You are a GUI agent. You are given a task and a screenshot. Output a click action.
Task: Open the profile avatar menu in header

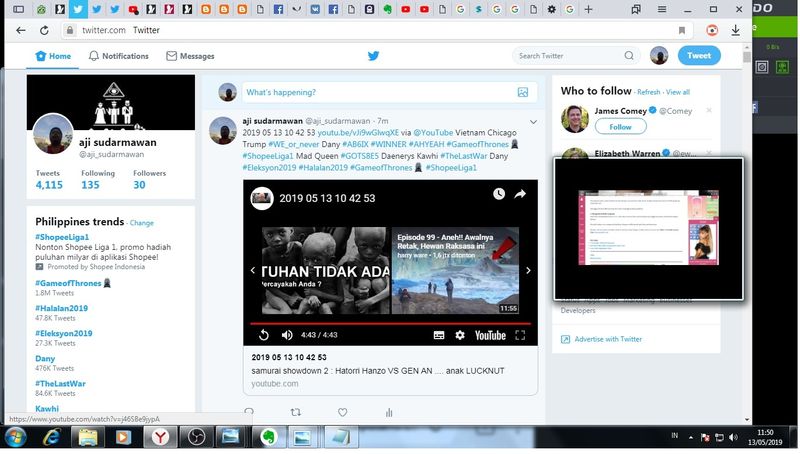coord(659,56)
